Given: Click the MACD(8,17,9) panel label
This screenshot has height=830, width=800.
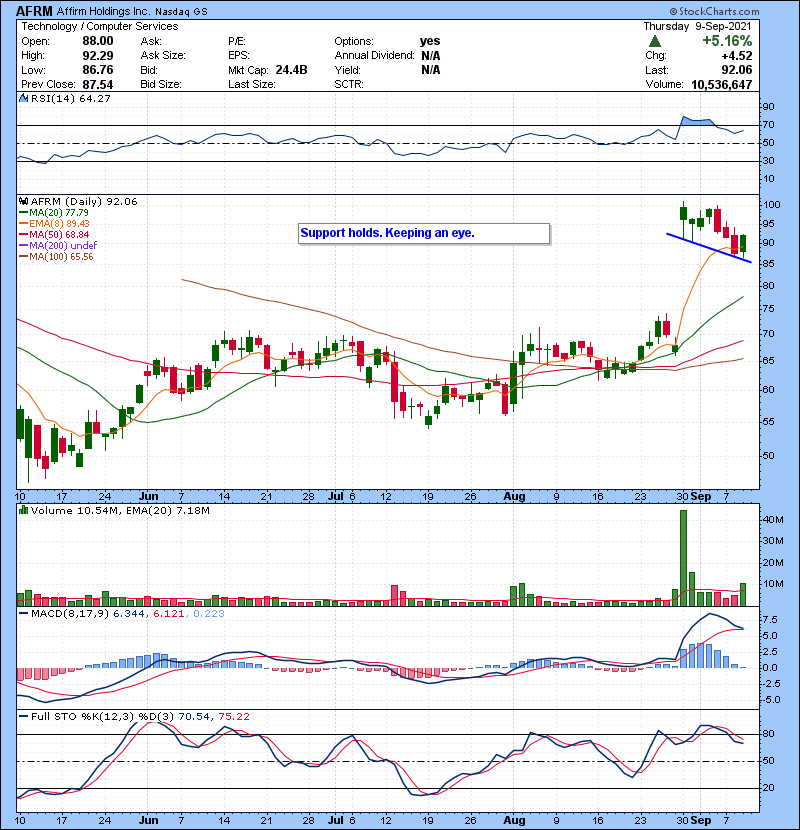Looking at the screenshot, I should (x=70, y=614).
